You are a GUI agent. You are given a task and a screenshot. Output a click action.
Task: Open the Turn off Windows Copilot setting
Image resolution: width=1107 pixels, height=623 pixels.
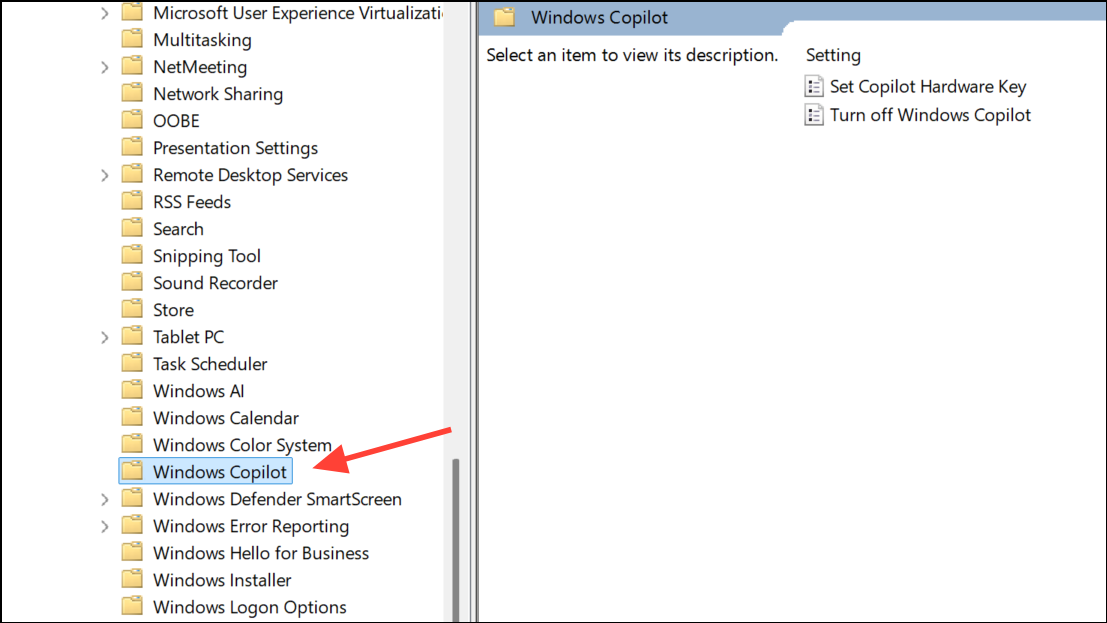[930, 115]
